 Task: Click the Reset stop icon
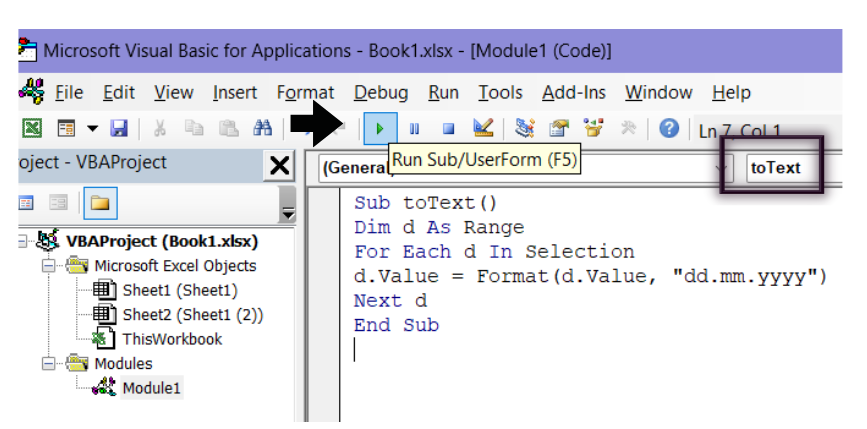[448, 129]
